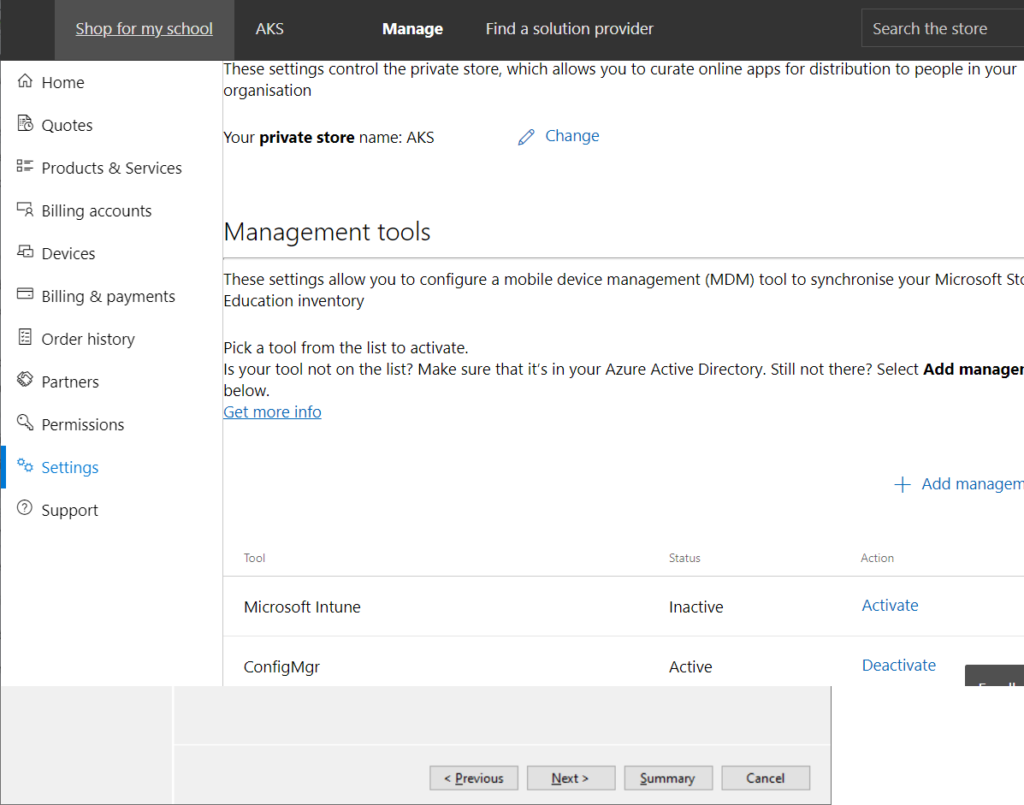Click the plus icon to add management tool
This screenshot has width=1024, height=805.
[902, 484]
